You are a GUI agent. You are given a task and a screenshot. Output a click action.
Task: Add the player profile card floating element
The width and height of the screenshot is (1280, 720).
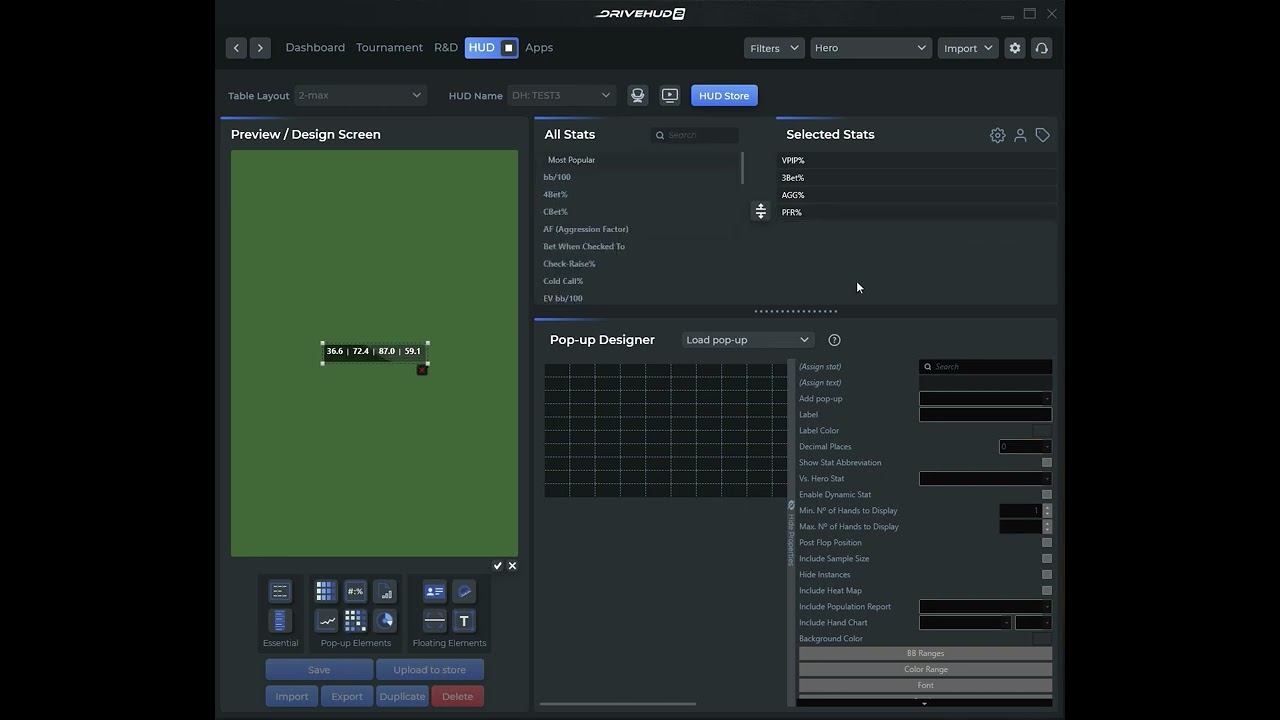[x=434, y=591]
